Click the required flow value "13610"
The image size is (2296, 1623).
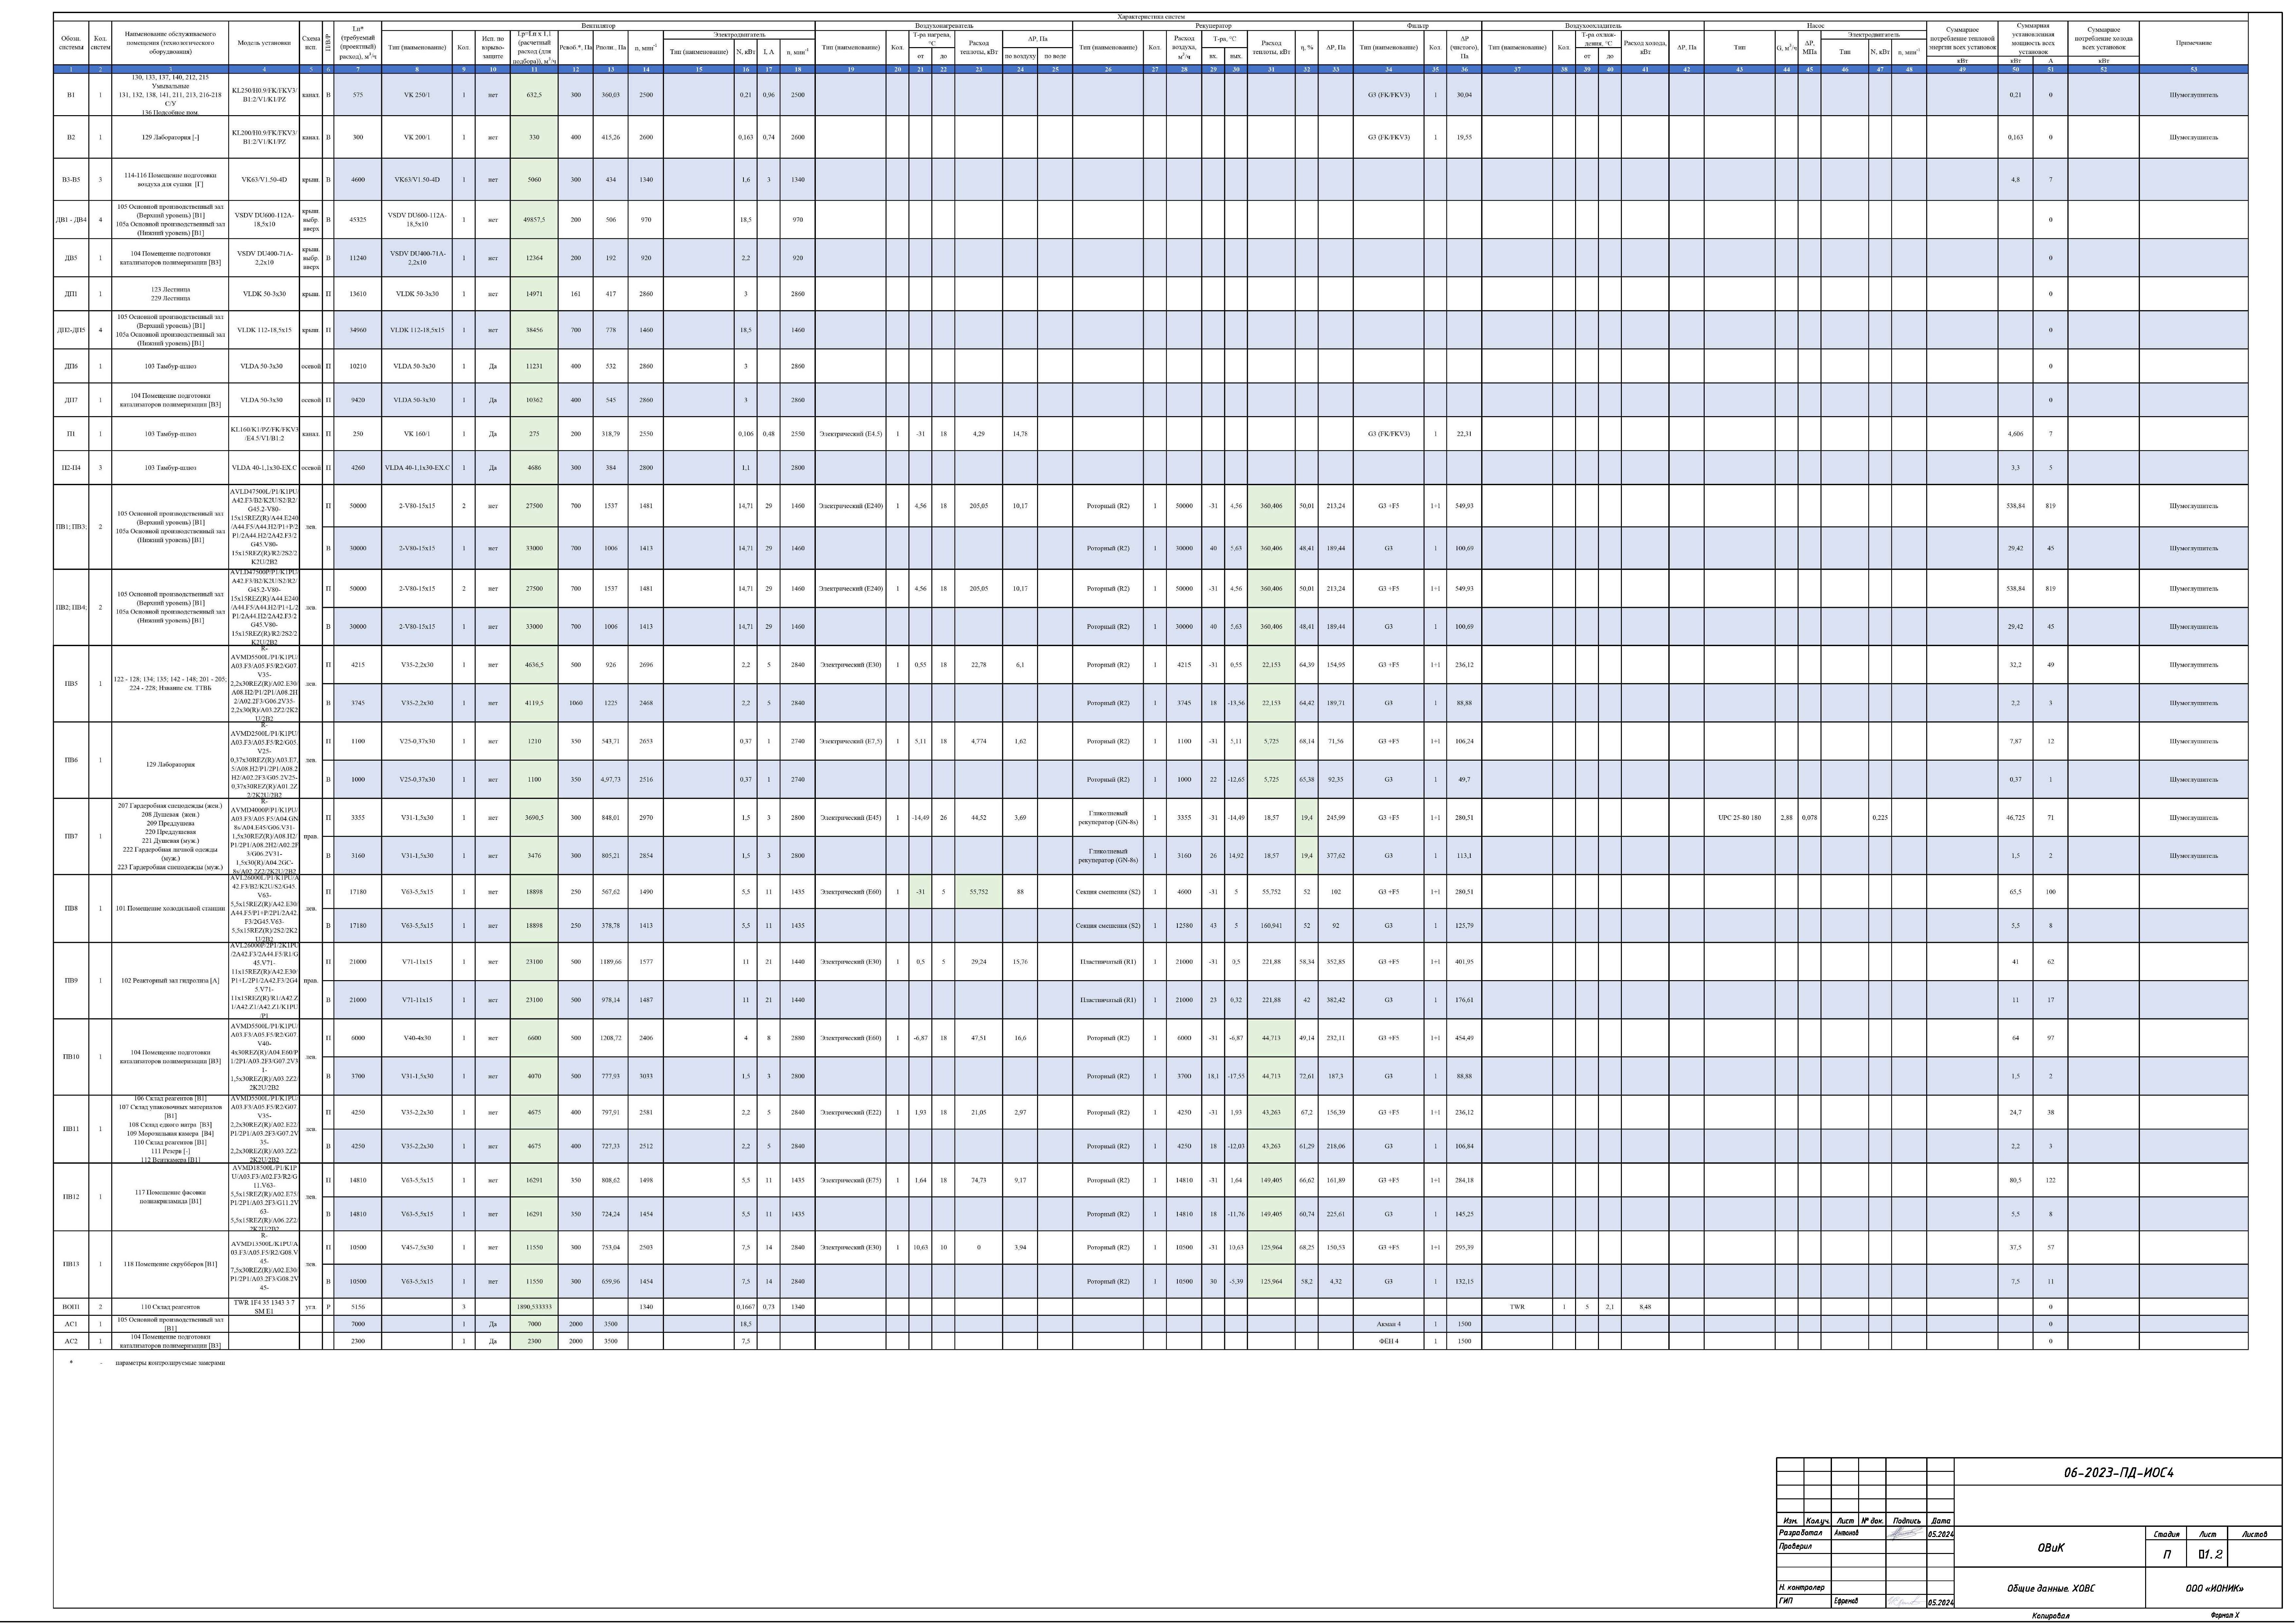(358, 294)
